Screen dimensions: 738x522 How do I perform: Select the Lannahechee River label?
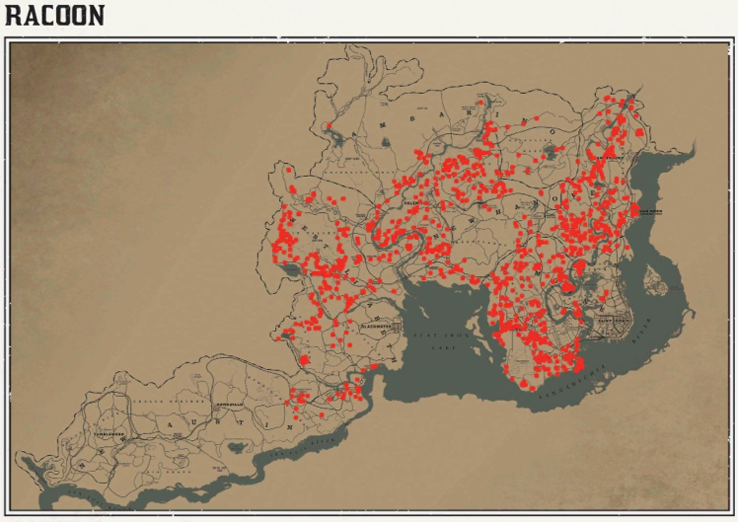pos(600,376)
